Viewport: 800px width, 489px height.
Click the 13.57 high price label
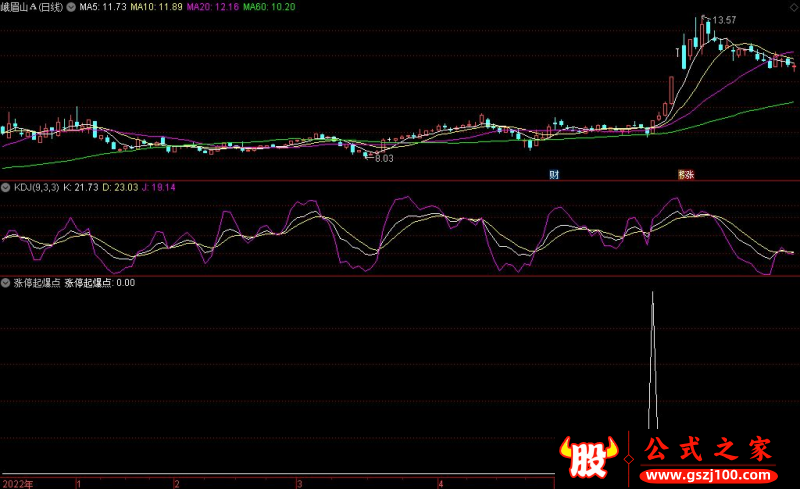[723, 20]
